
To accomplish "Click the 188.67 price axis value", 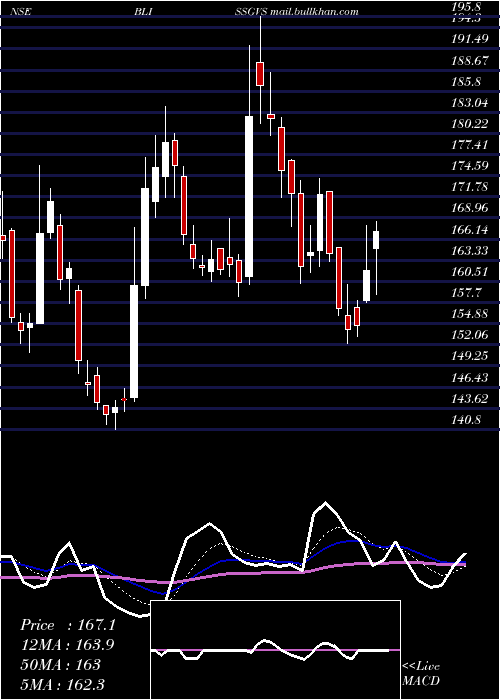I will (x=470, y=61).
